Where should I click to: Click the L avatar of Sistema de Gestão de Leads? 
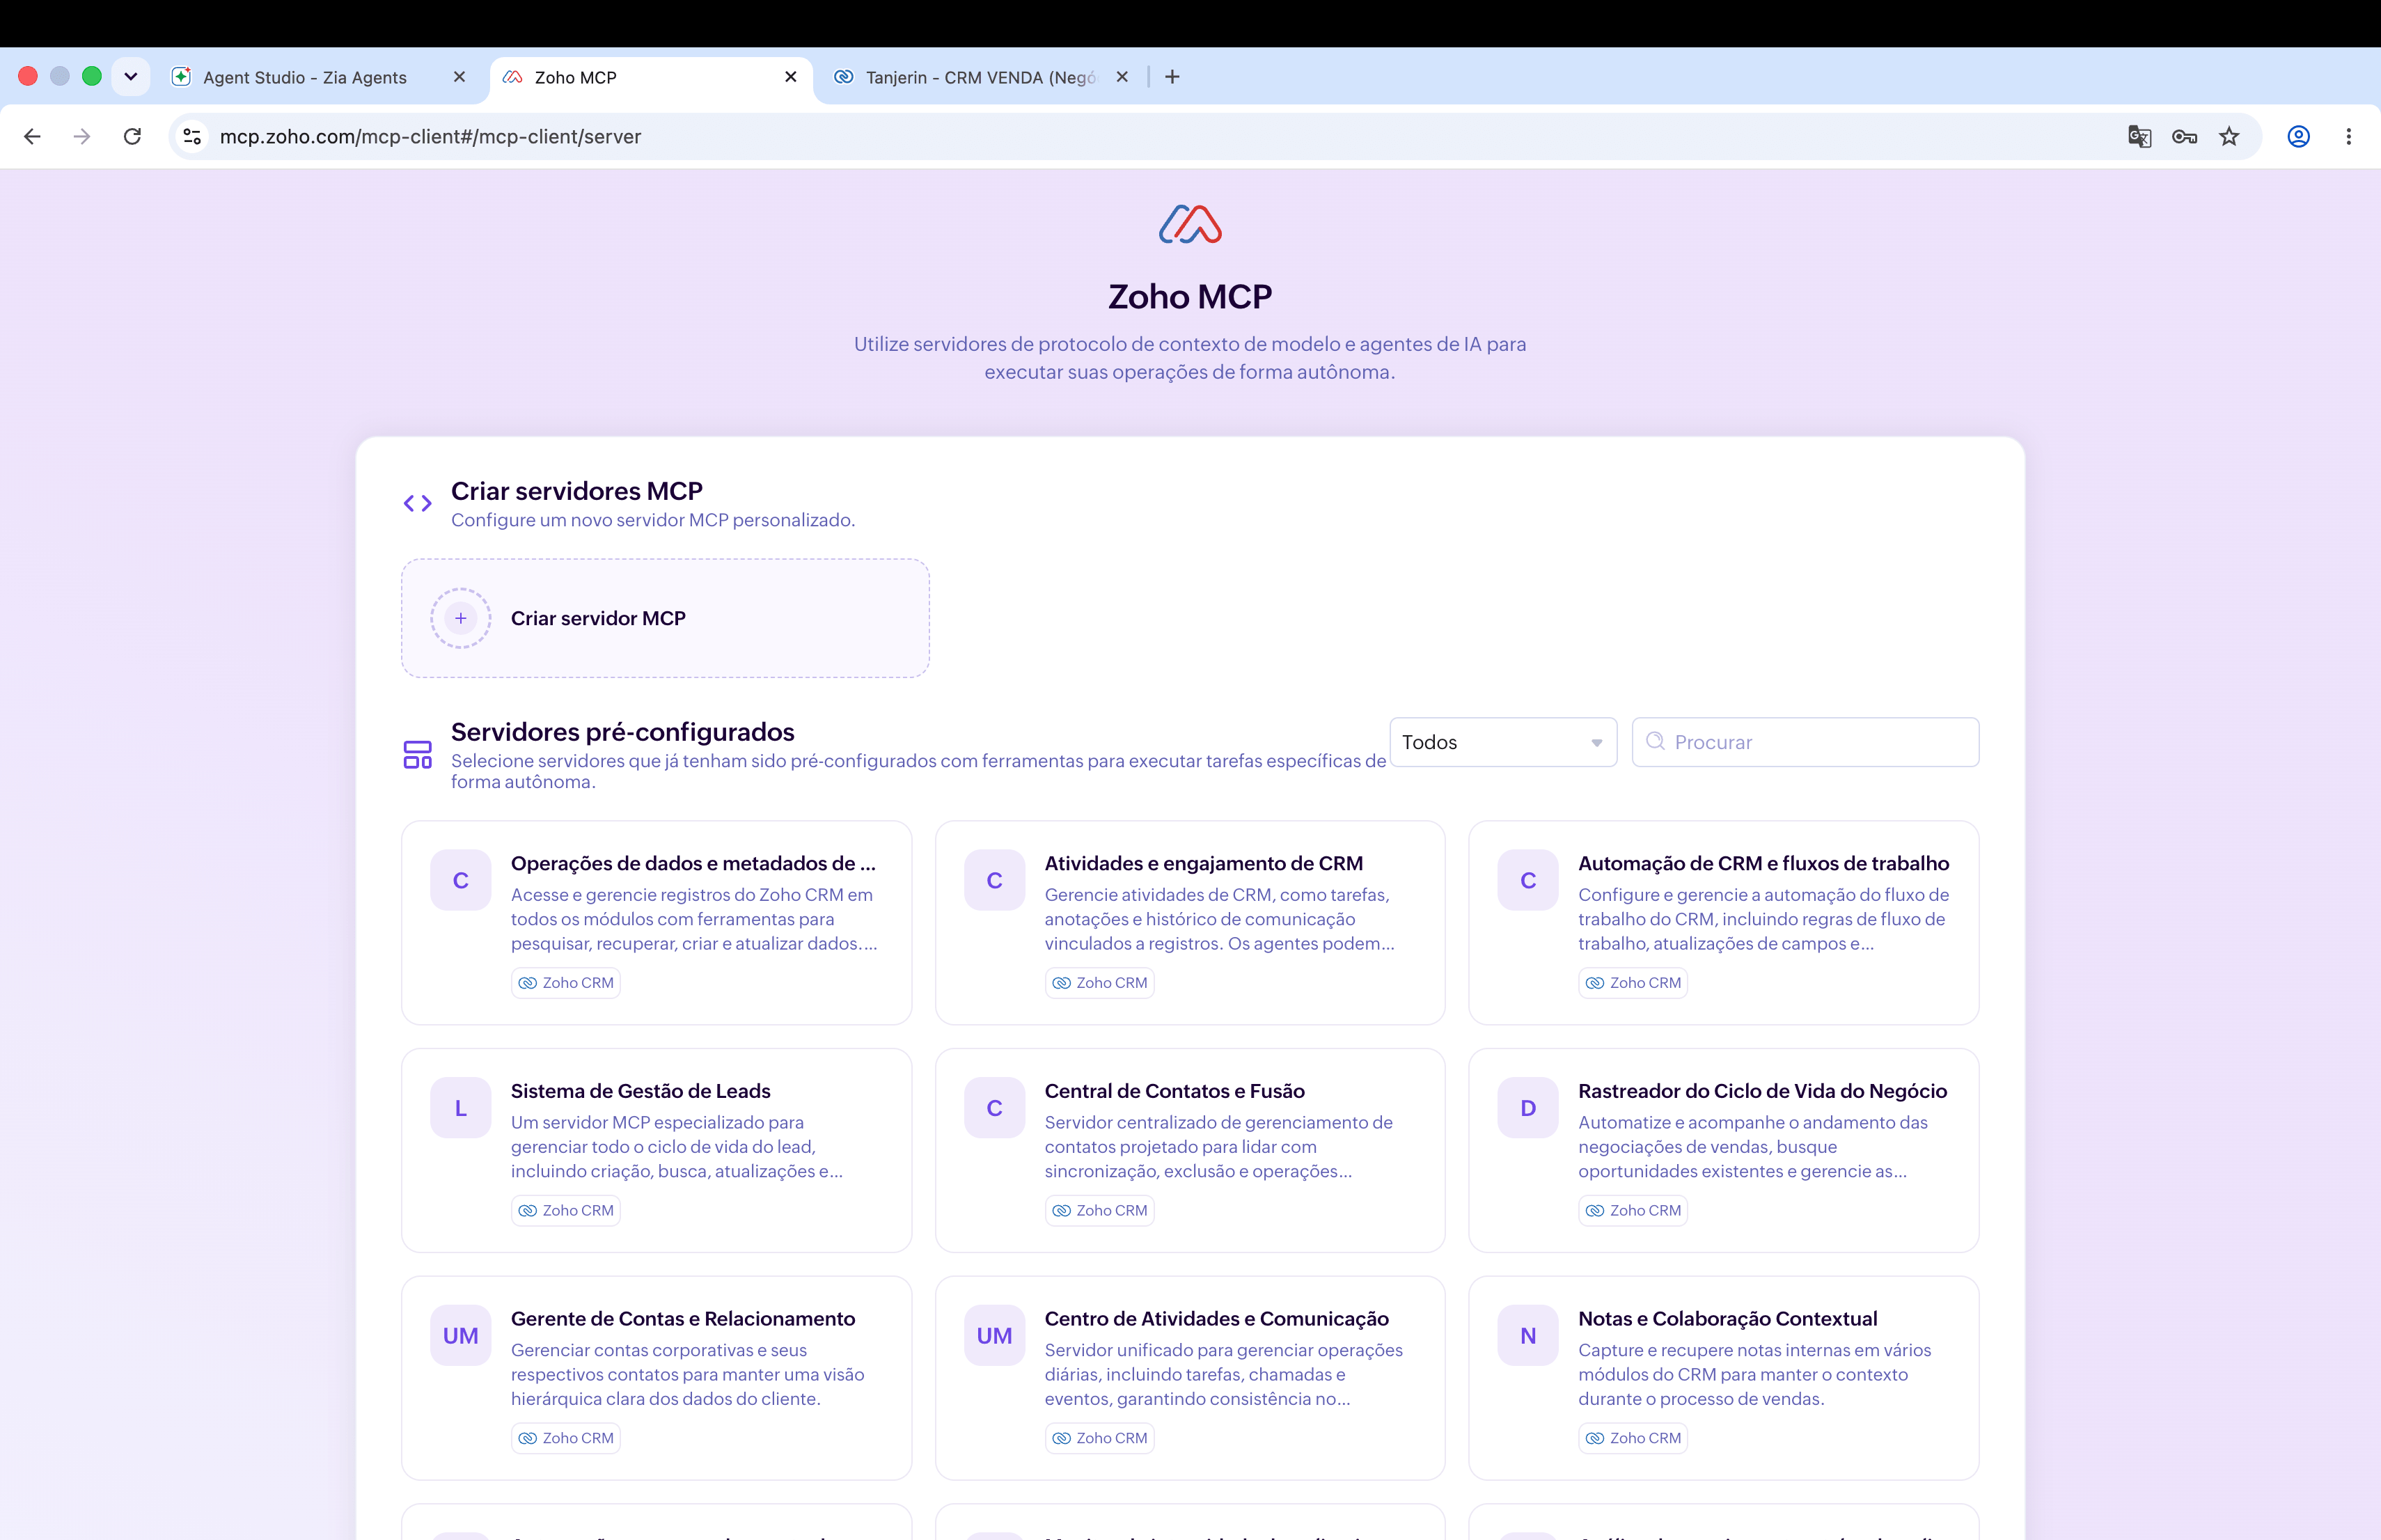pyautogui.click(x=461, y=1108)
